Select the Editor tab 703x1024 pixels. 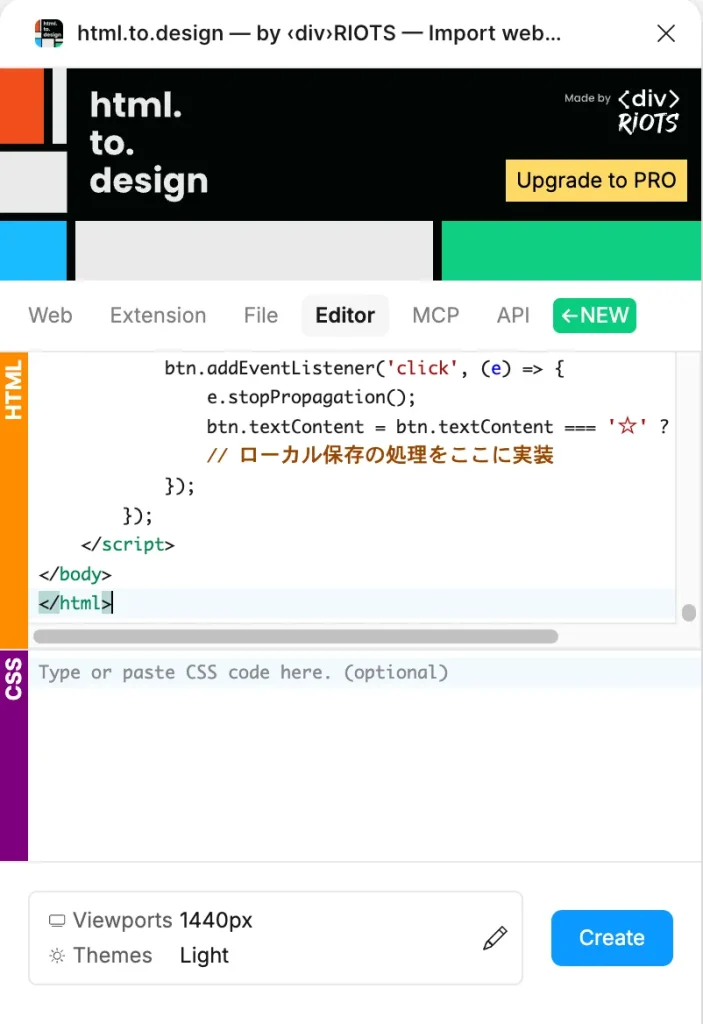click(345, 315)
